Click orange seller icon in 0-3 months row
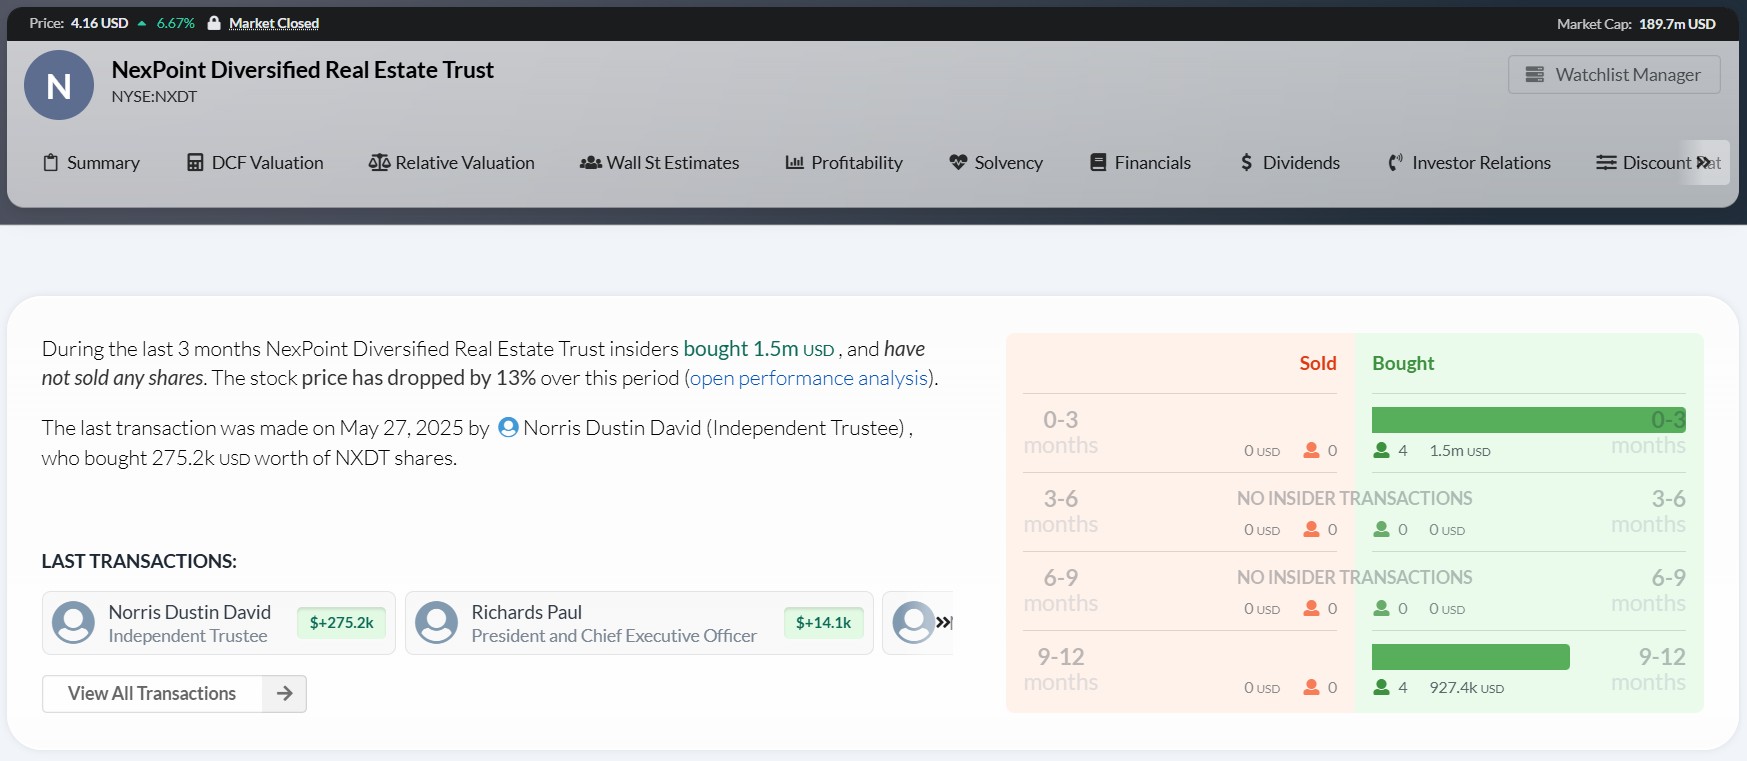1747x761 pixels. click(x=1311, y=450)
